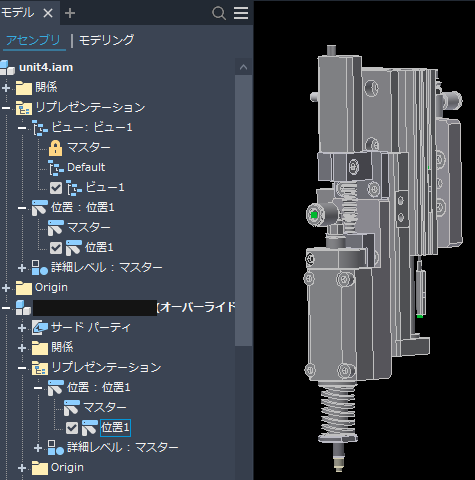This screenshot has width=475, height=480.
Task: Select the unit4.iam root node text
Action: (x=46, y=67)
